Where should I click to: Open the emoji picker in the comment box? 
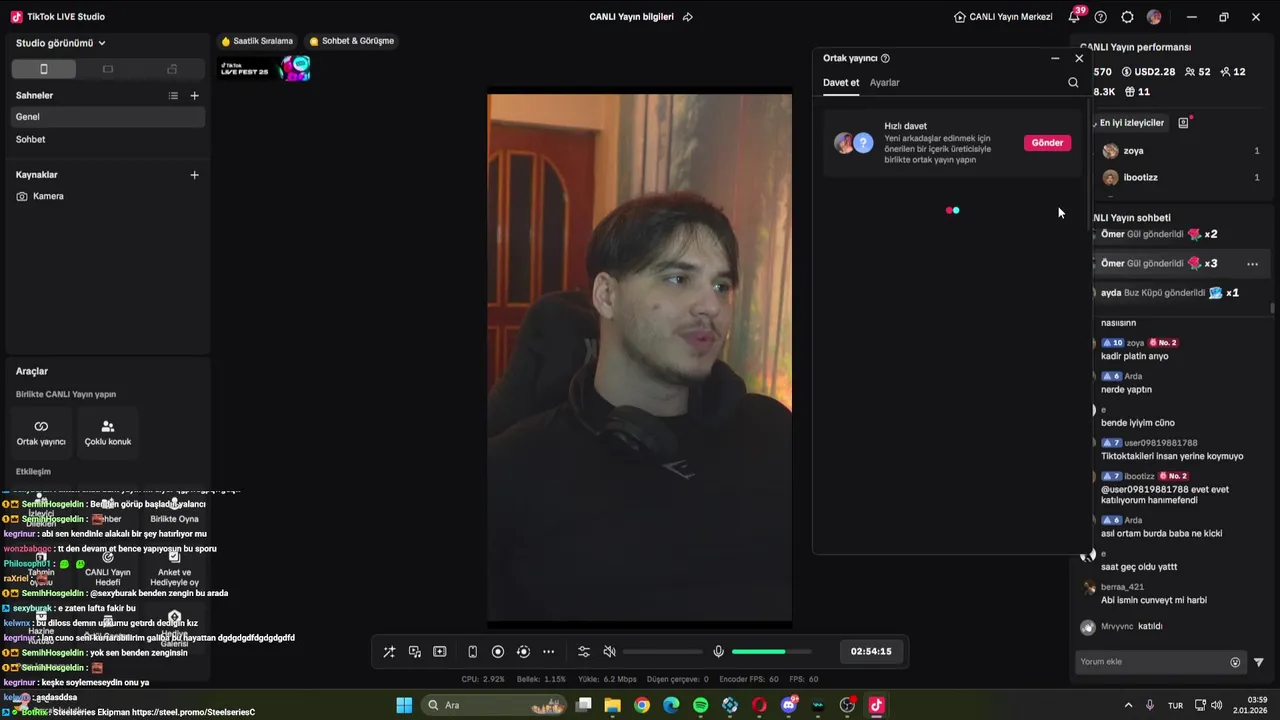click(1235, 662)
